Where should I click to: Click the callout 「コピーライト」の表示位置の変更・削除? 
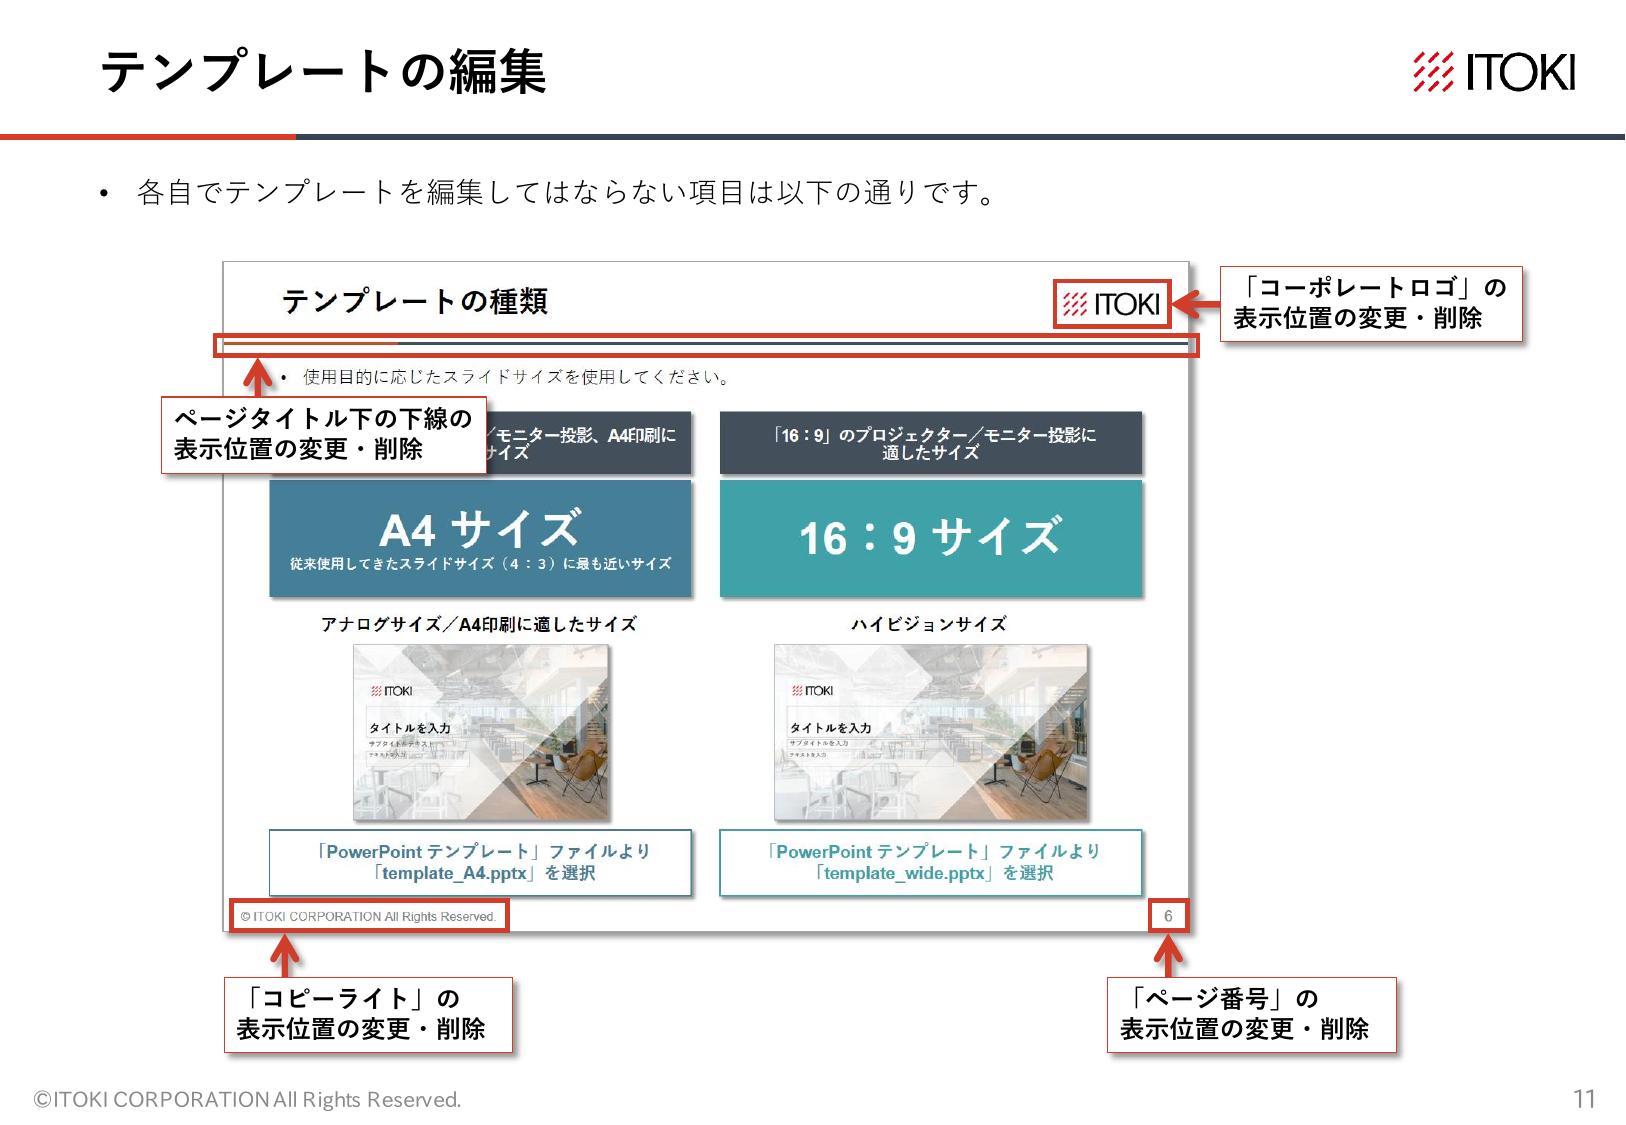[x=368, y=1014]
